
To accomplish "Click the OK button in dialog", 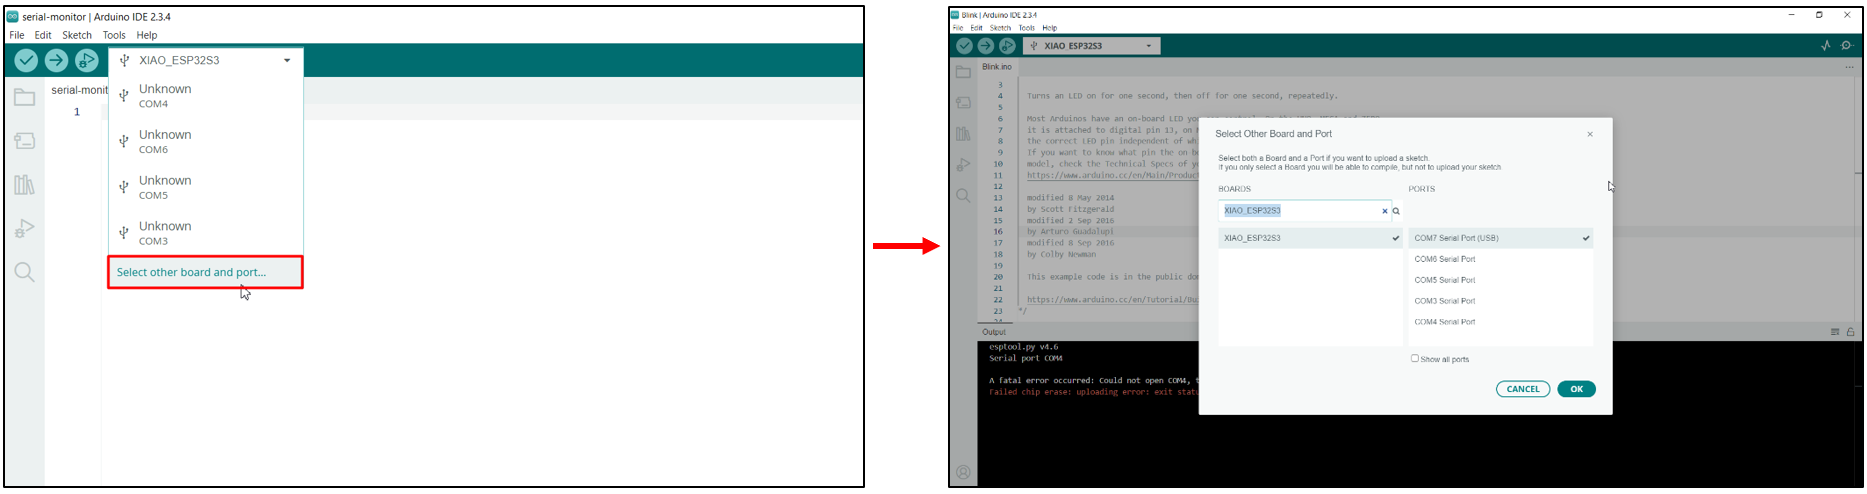I will (x=1576, y=389).
